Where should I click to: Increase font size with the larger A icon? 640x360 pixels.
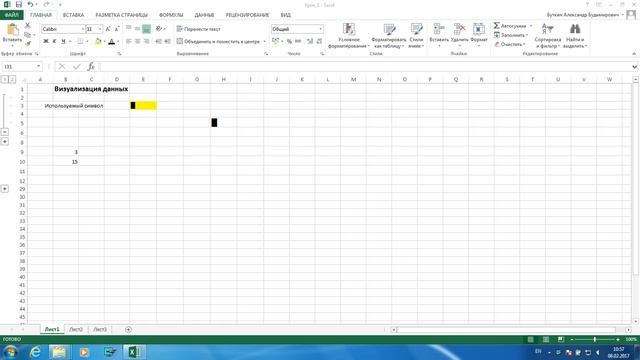point(108,29)
